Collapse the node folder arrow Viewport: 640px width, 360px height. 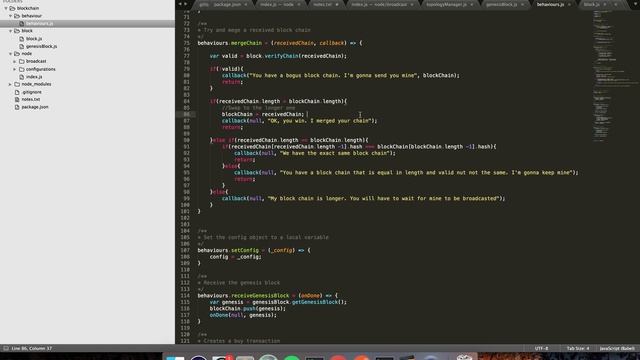(10, 54)
